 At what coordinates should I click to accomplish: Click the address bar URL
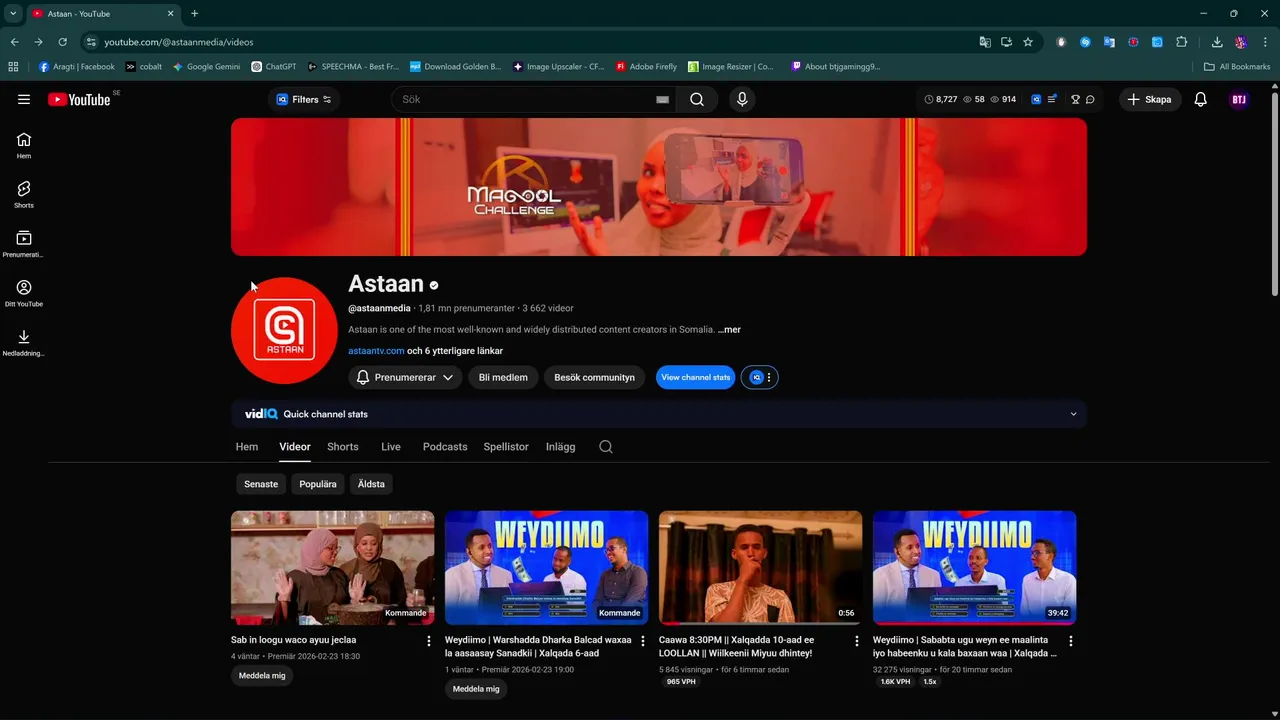179,42
